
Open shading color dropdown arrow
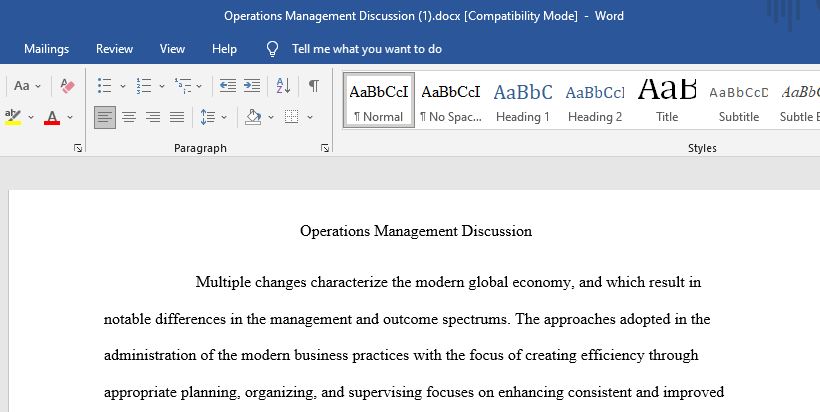pyautogui.click(x=271, y=117)
